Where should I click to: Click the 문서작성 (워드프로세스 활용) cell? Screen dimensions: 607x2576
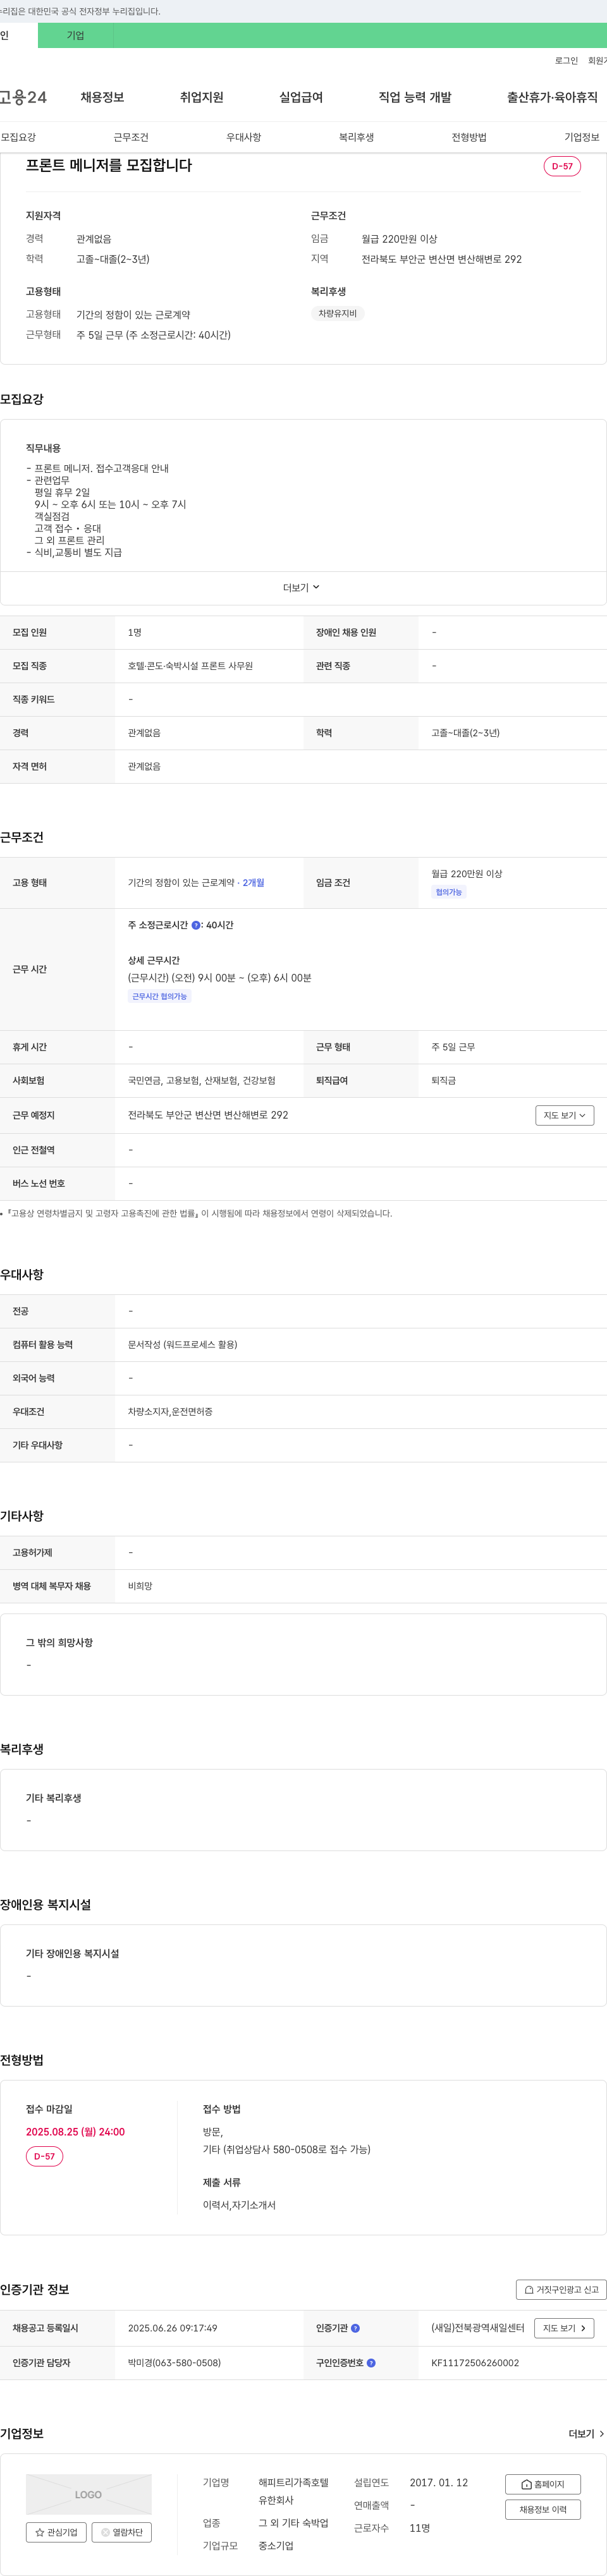[183, 1345]
